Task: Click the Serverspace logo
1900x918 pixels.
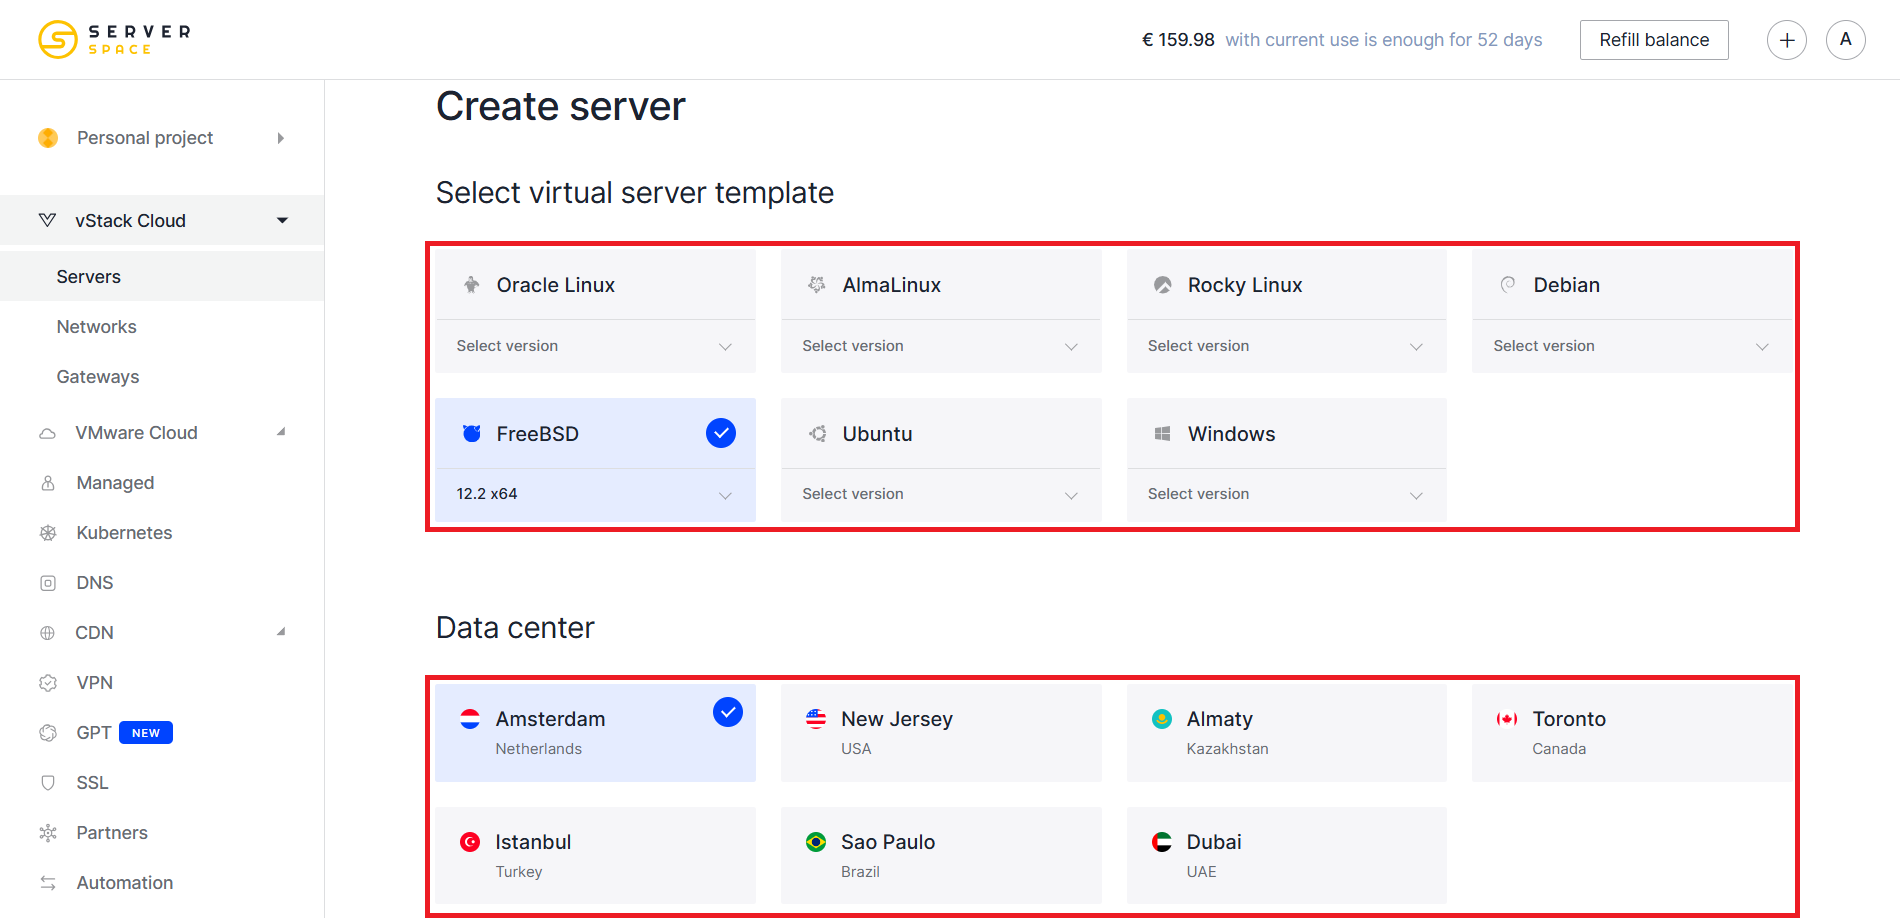Action: click(114, 40)
